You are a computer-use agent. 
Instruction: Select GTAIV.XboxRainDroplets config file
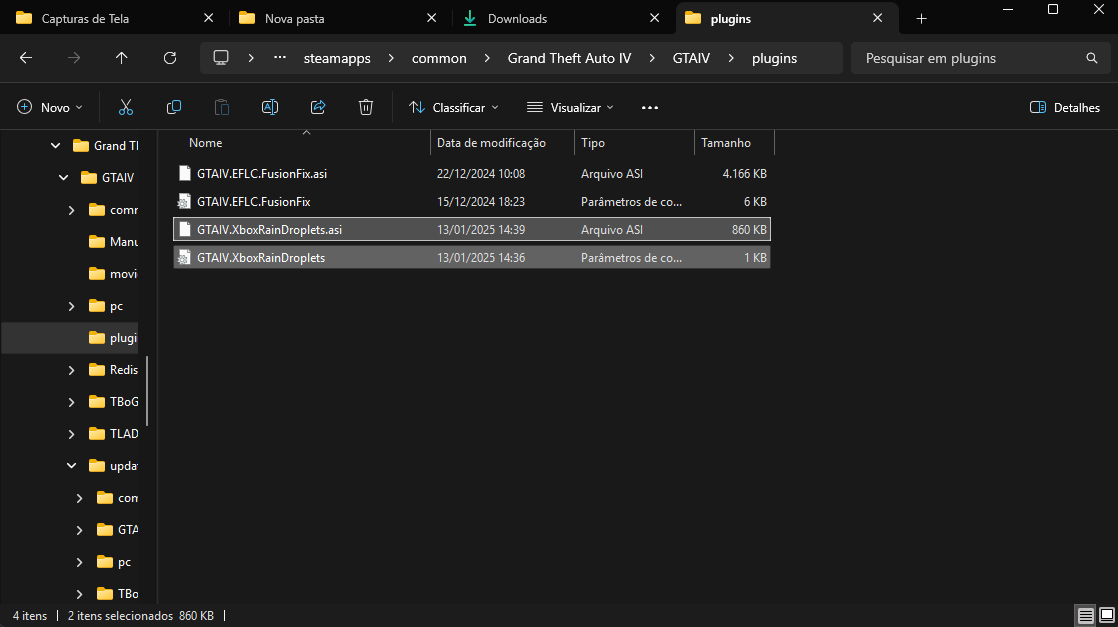click(472, 258)
